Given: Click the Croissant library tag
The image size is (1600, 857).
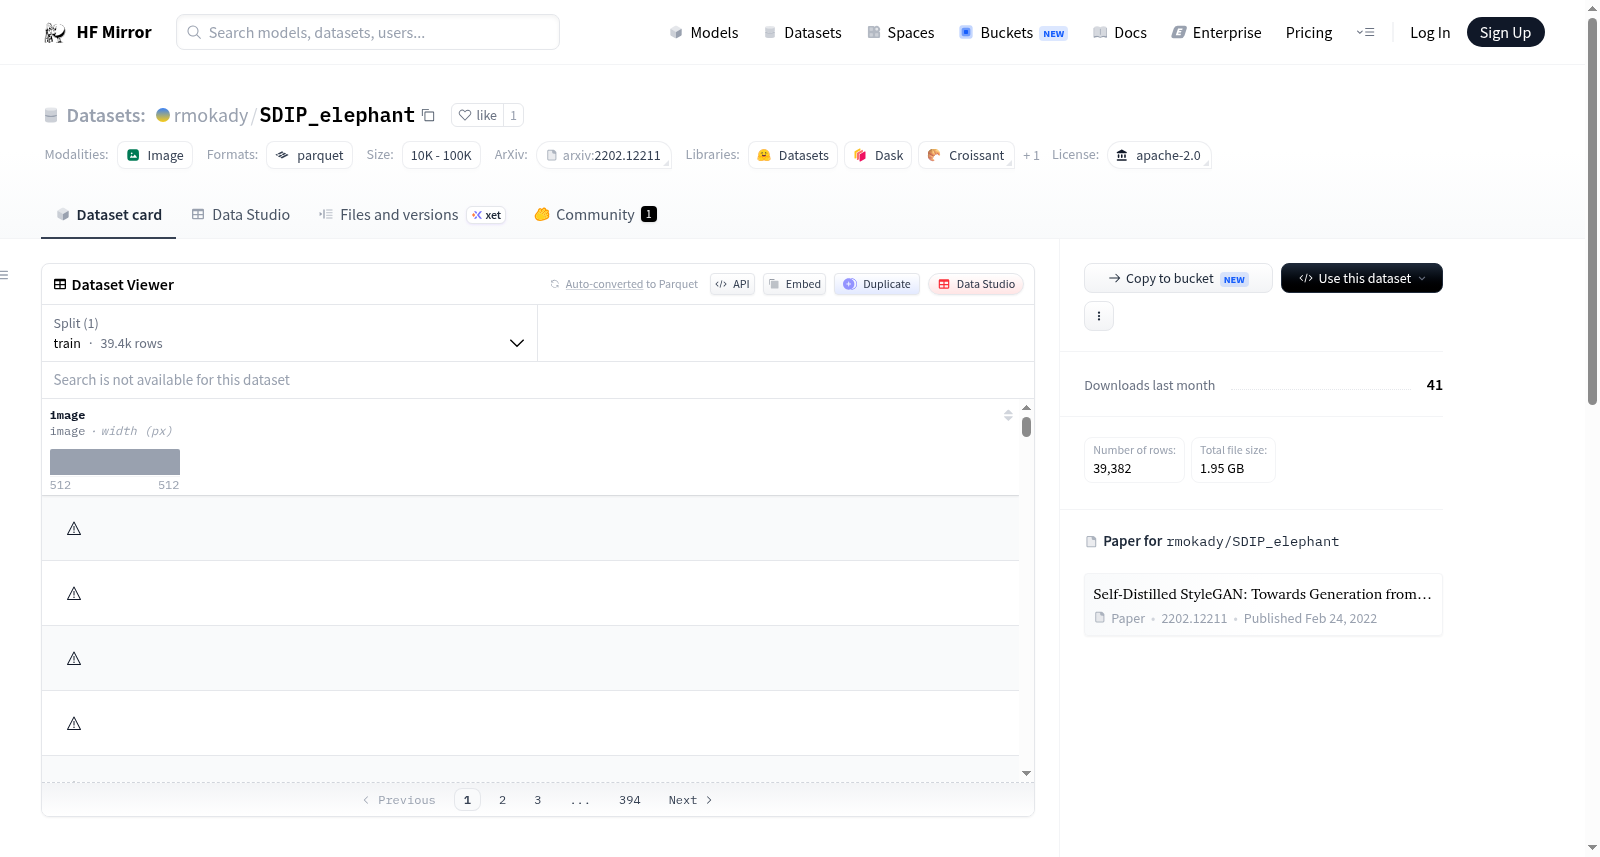Looking at the screenshot, I should click(x=966, y=155).
